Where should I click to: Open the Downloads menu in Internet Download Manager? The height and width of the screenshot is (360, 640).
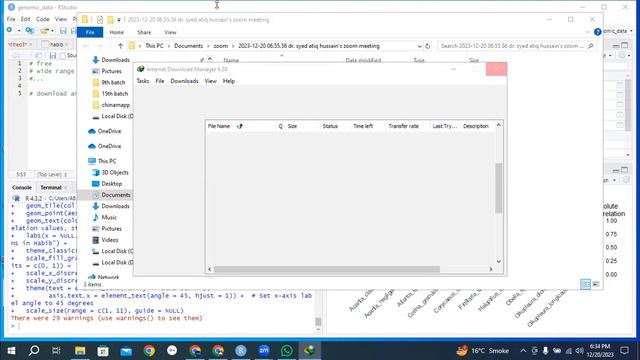[184, 81]
